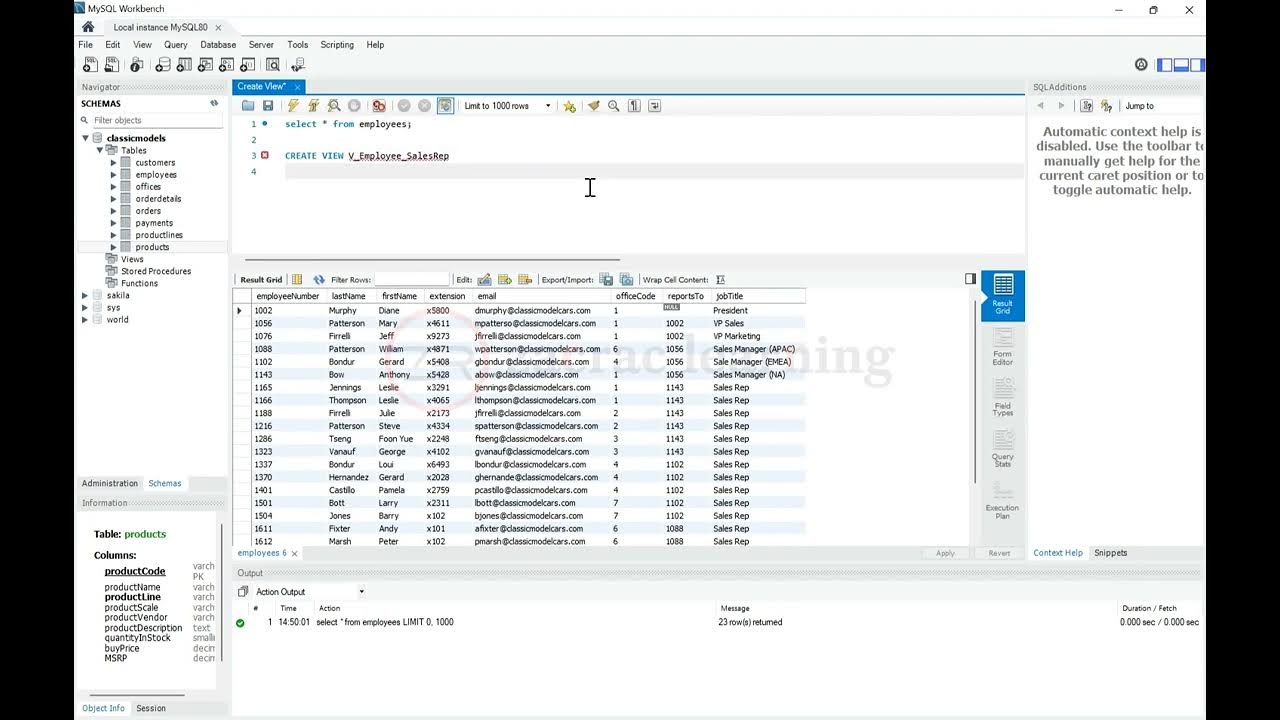Save current statement as snippet star icon
The height and width of the screenshot is (720, 1280).
click(x=569, y=106)
